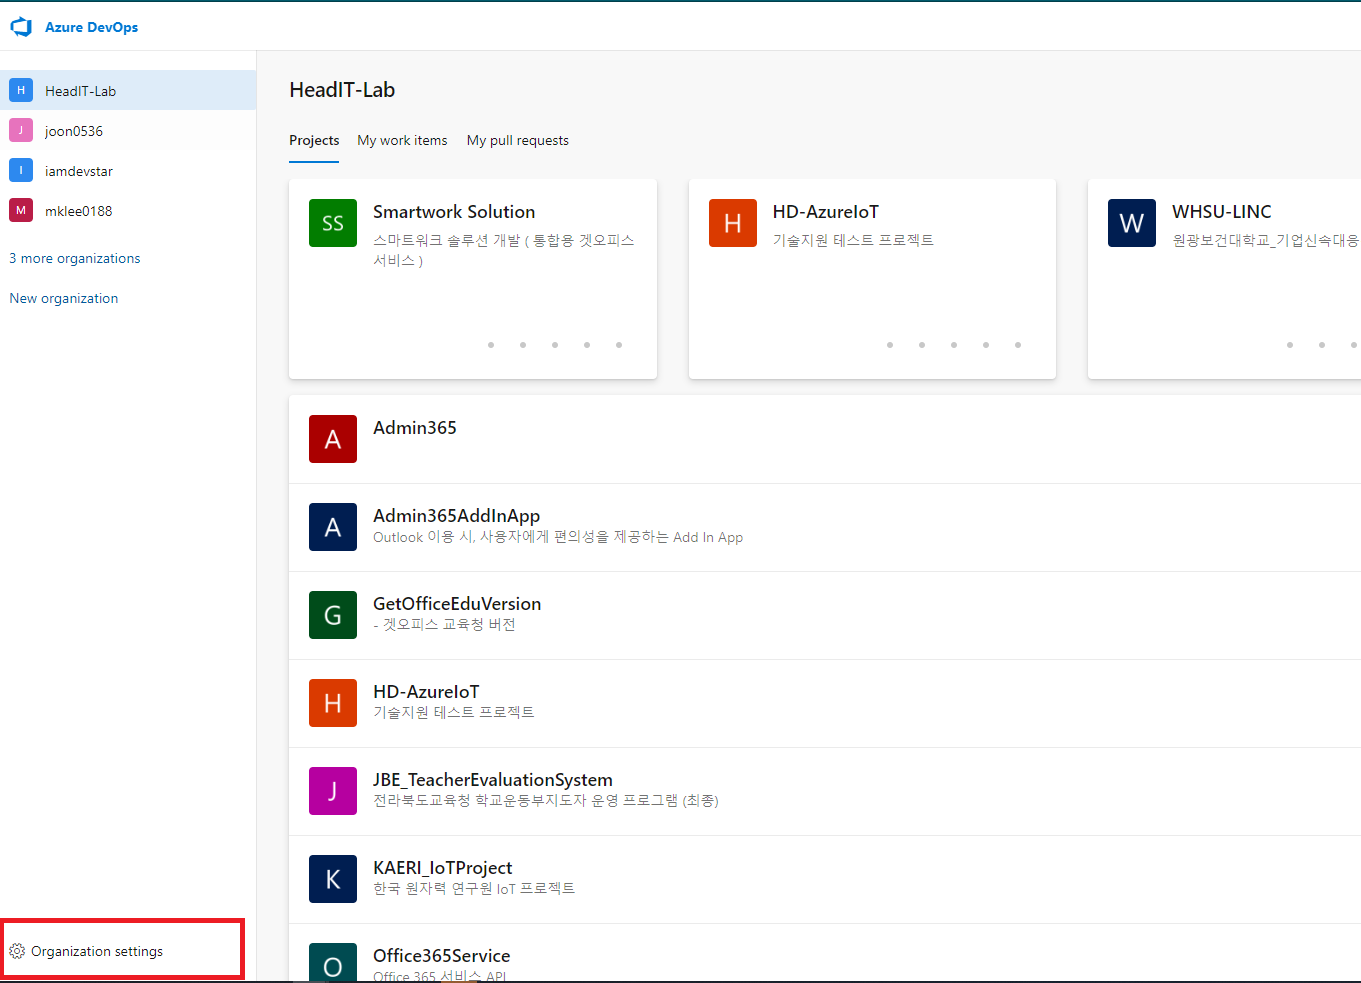The image size is (1361, 983).
Task: Open Organization settings label
Action: (97, 951)
